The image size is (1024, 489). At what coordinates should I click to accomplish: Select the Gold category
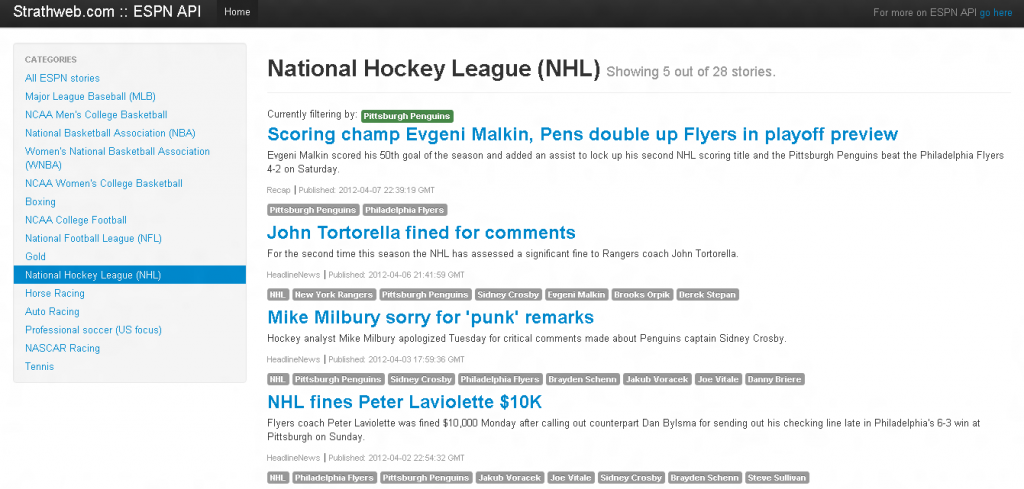pyautogui.click(x=35, y=257)
